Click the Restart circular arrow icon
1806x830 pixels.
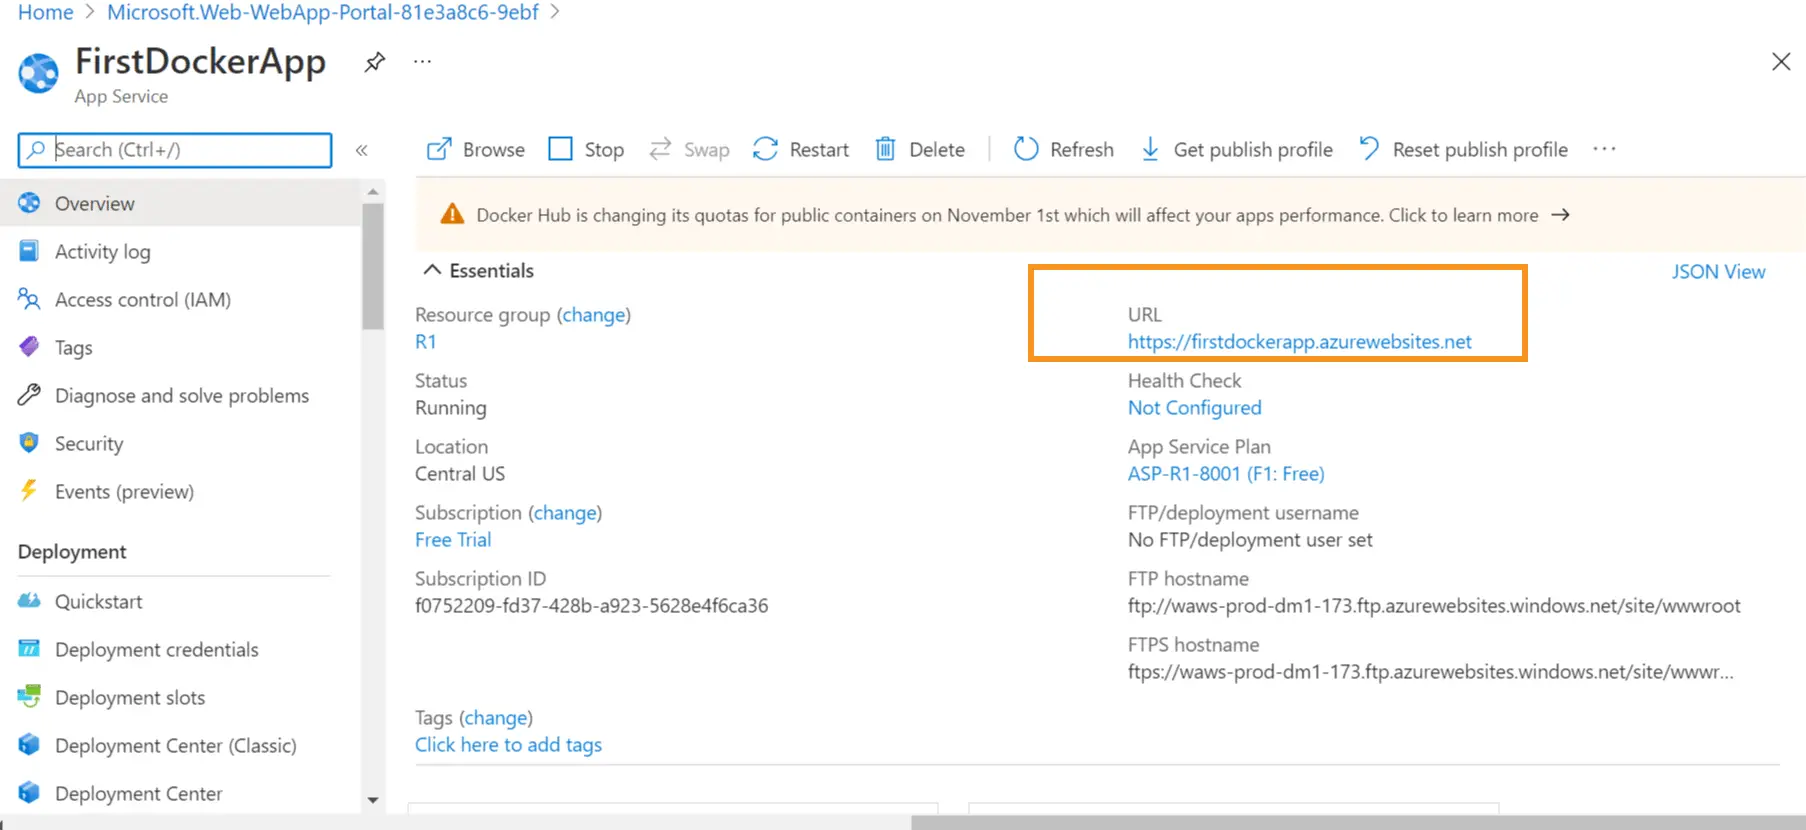click(x=765, y=149)
